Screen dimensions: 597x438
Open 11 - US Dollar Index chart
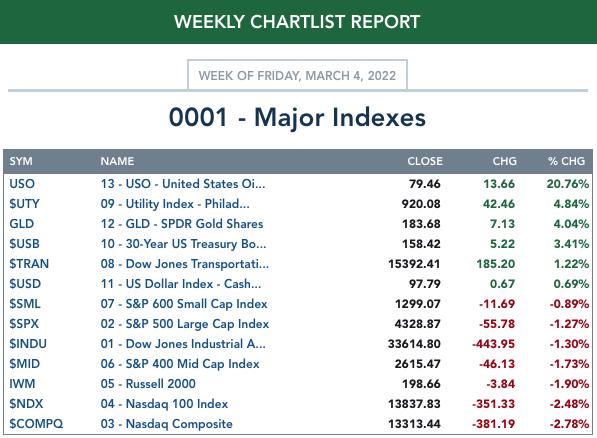[181, 284]
